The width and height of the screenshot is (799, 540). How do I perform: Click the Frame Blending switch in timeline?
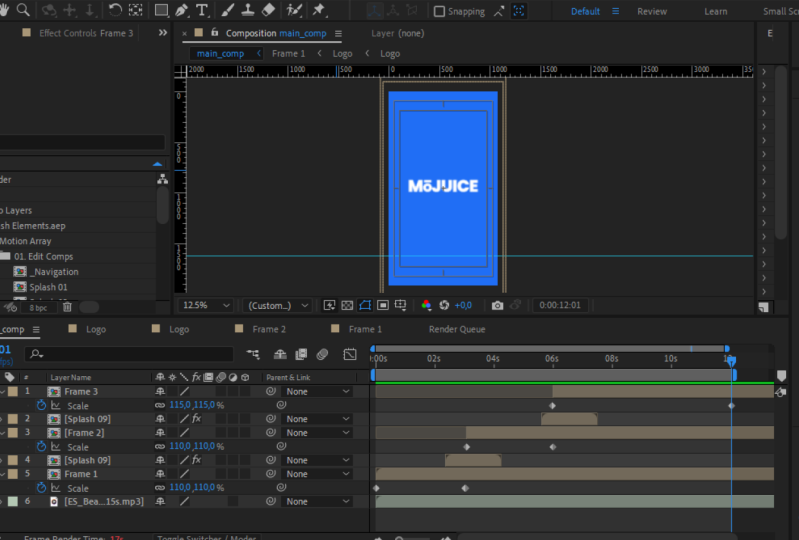tap(301, 354)
